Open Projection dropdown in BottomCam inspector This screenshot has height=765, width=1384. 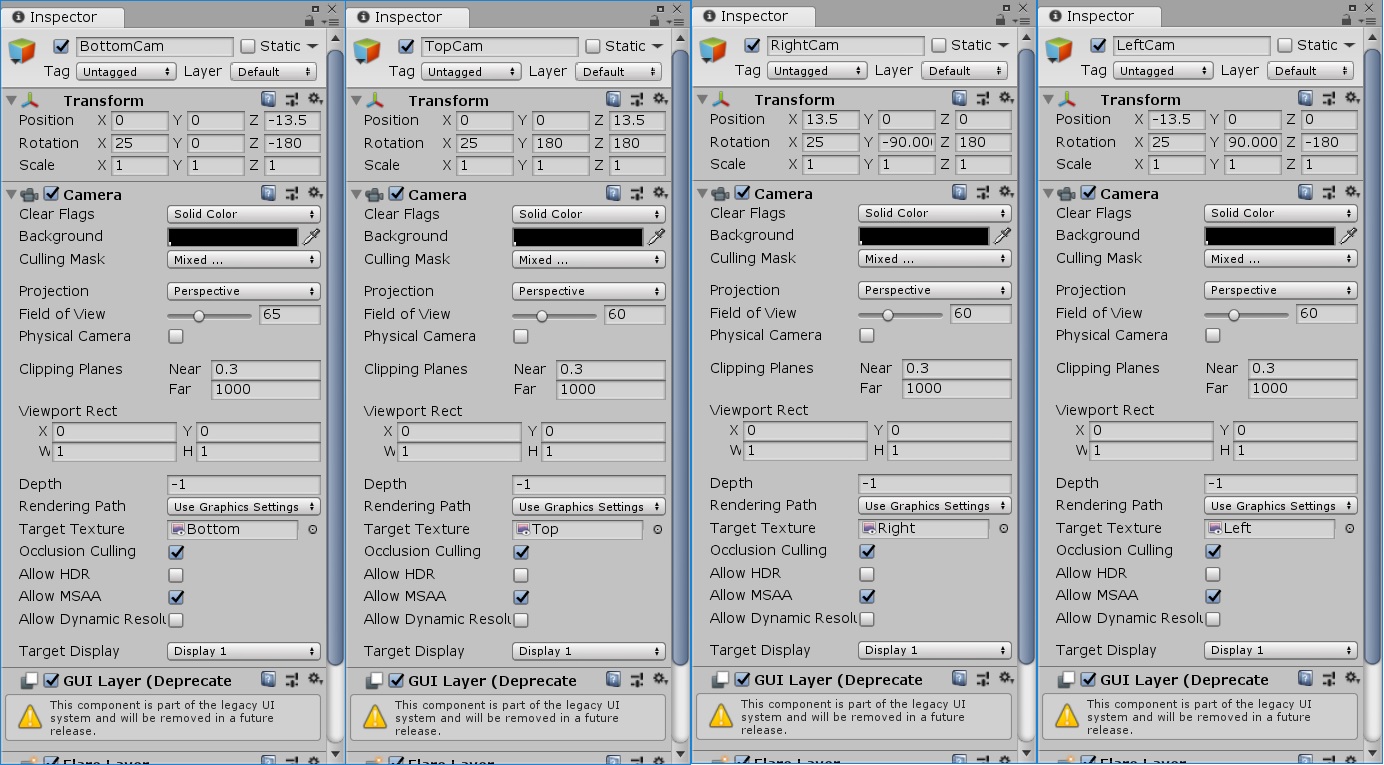pos(244,291)
